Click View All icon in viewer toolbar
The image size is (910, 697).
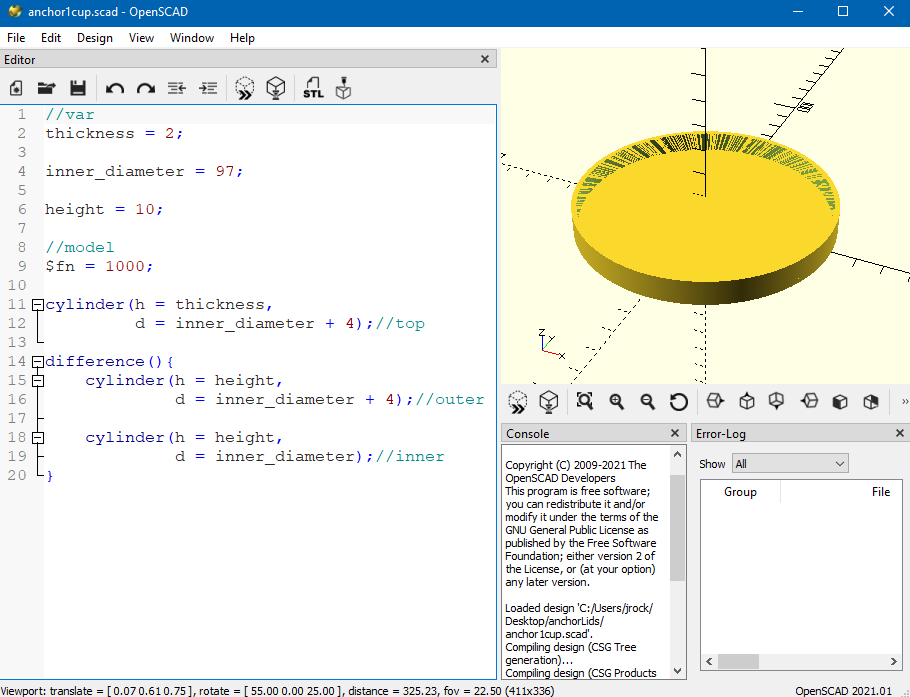(585, 401)
